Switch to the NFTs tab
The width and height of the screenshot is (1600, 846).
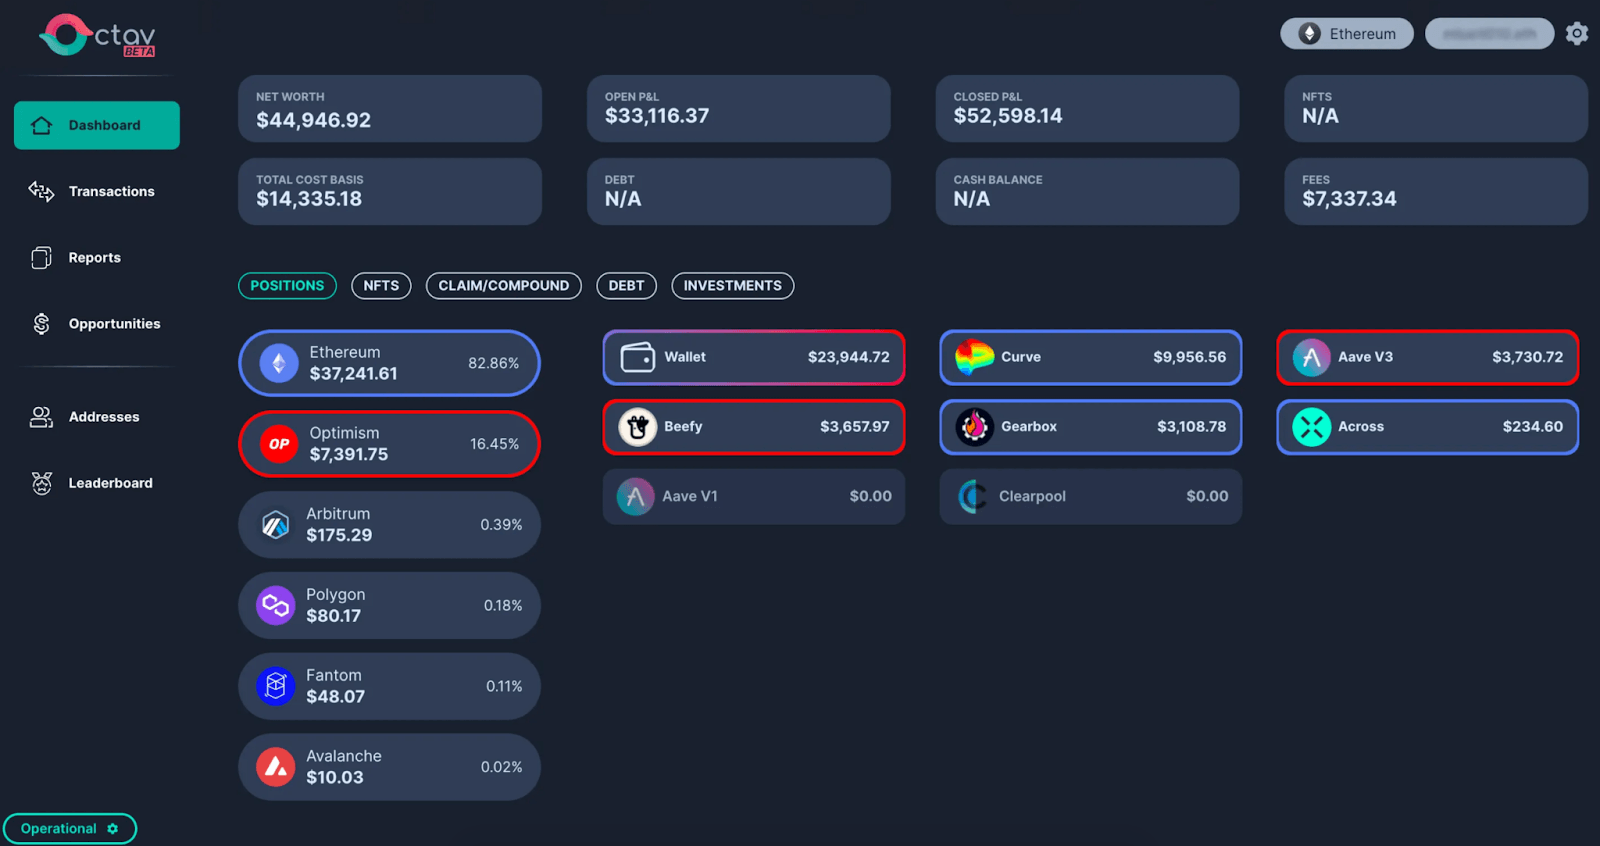[381, 286]
